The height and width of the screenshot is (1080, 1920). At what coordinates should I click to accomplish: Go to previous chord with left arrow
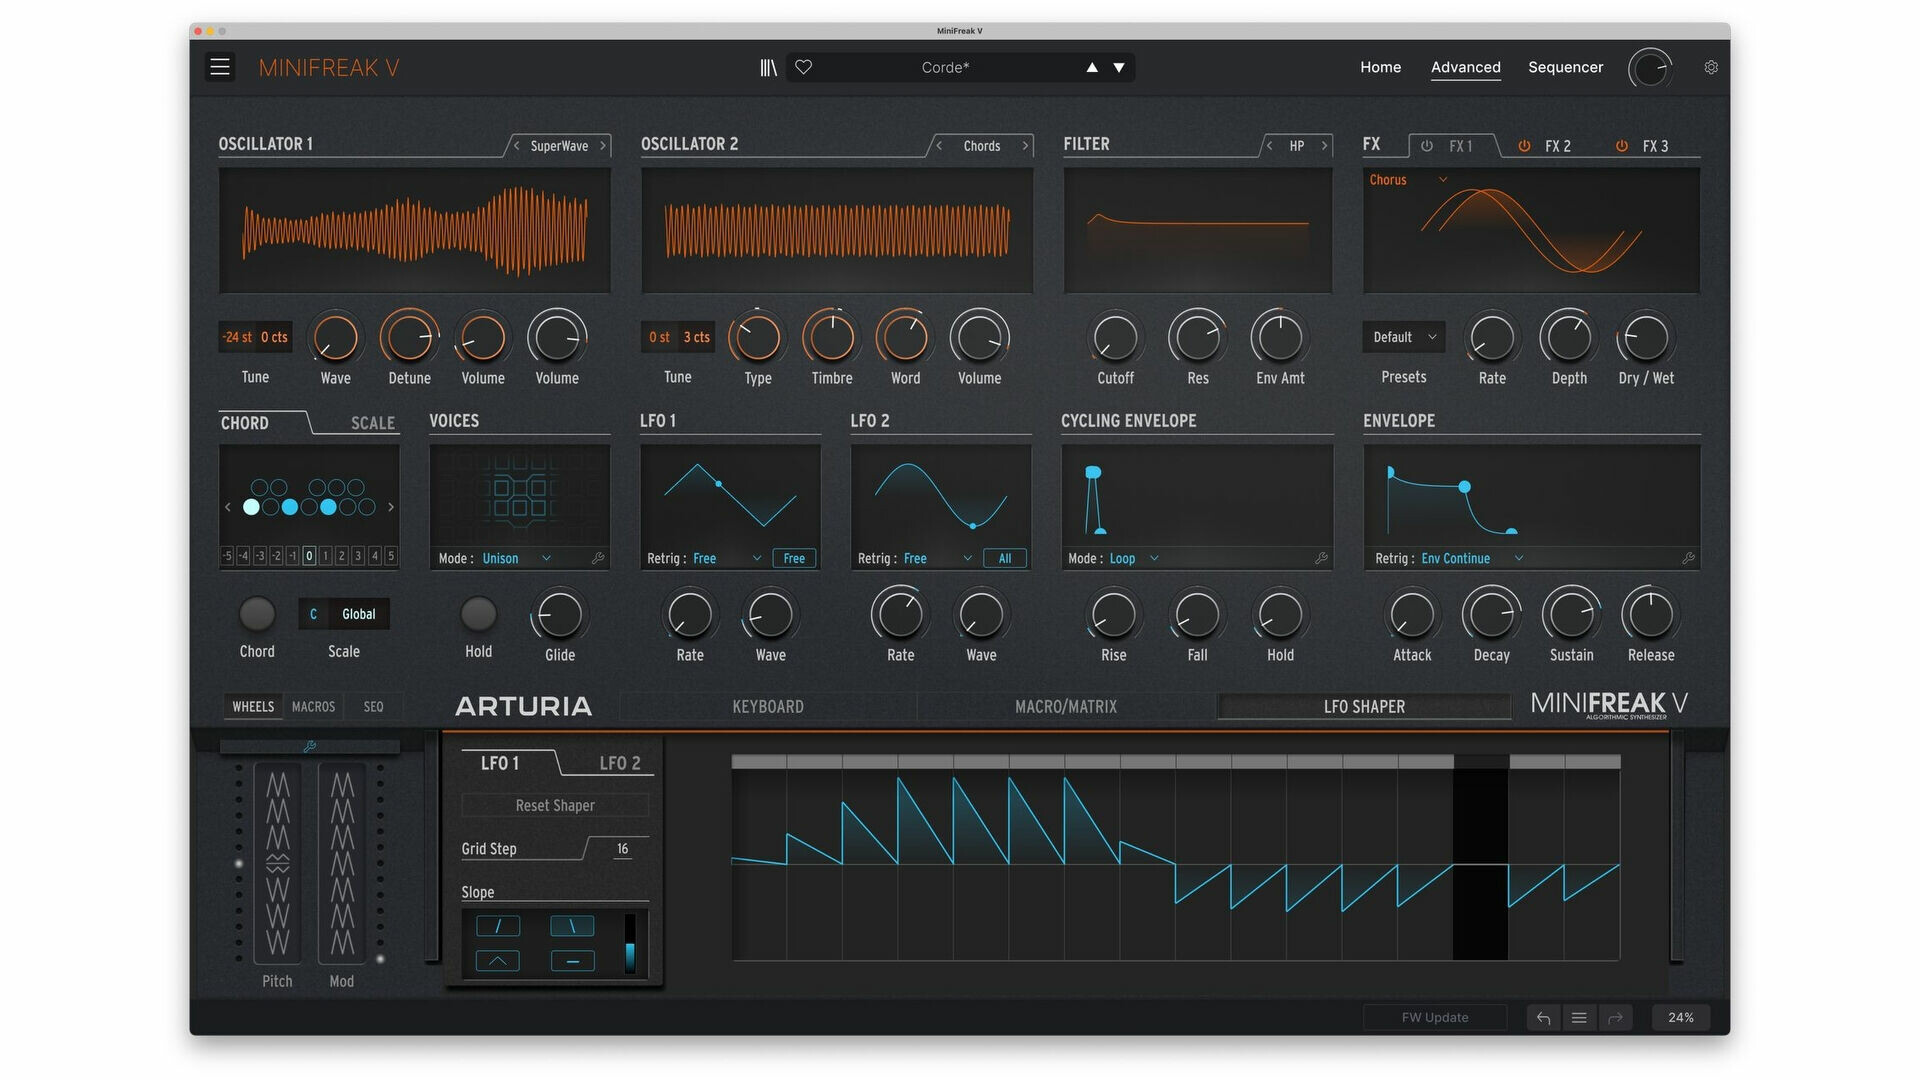[228, 508]
